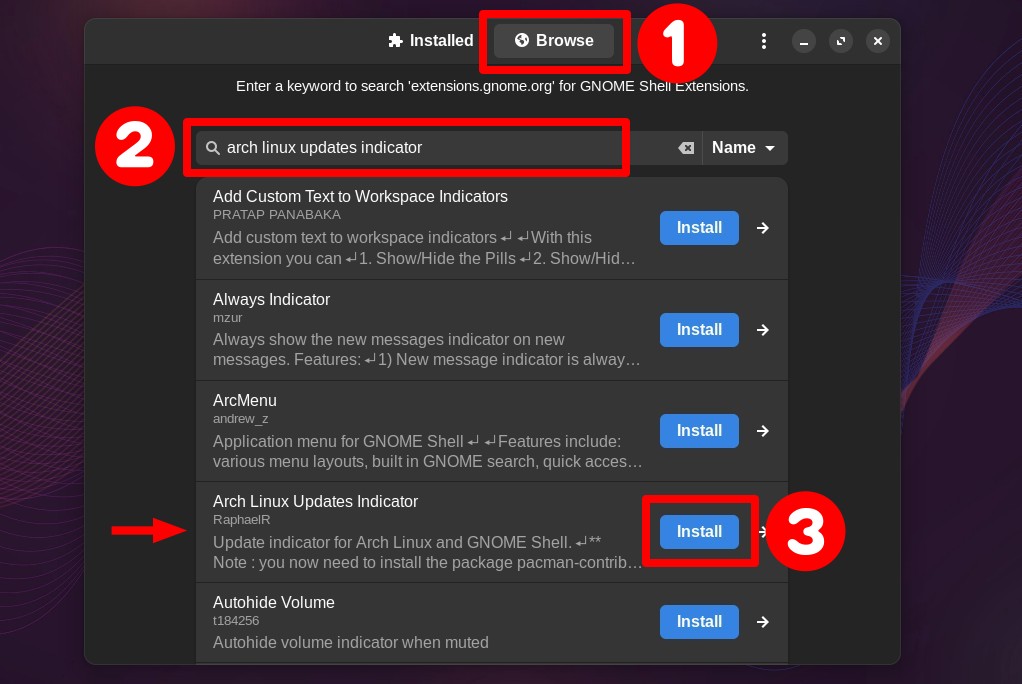Select the Always Indicator title
This screenshot has height=684, width=1022.
271,299
